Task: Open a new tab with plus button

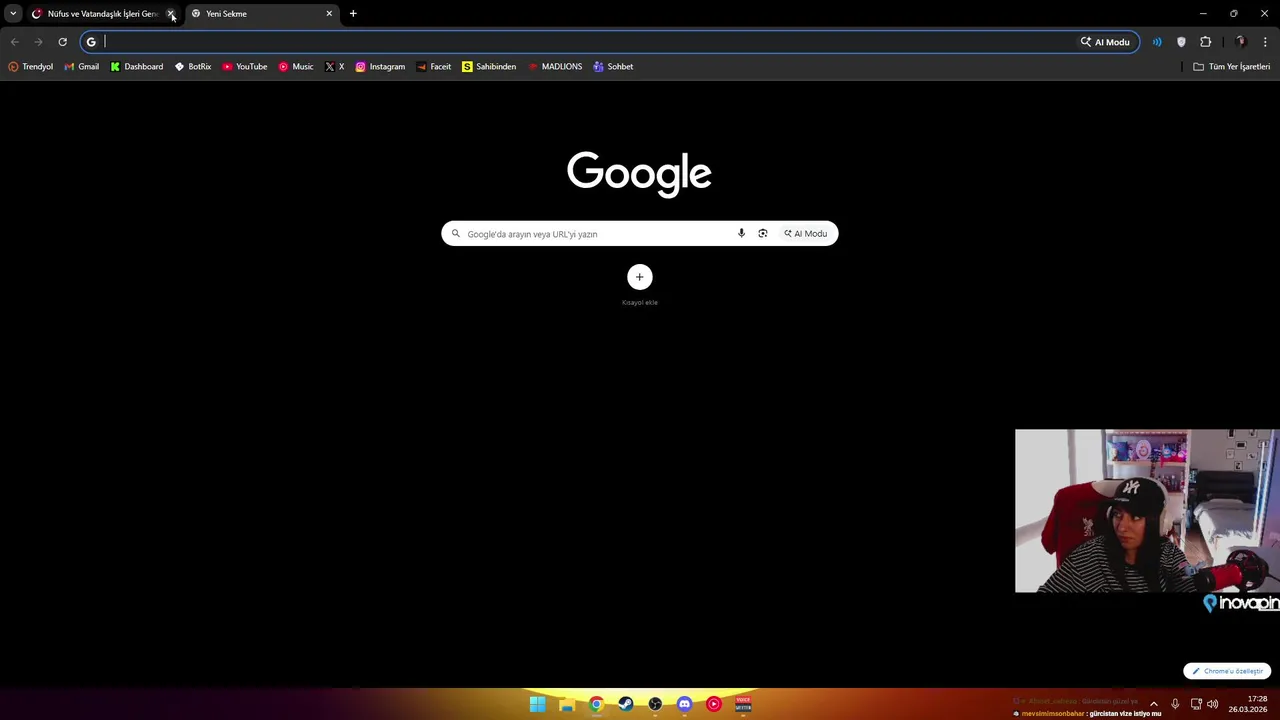Action: point(353,14)
